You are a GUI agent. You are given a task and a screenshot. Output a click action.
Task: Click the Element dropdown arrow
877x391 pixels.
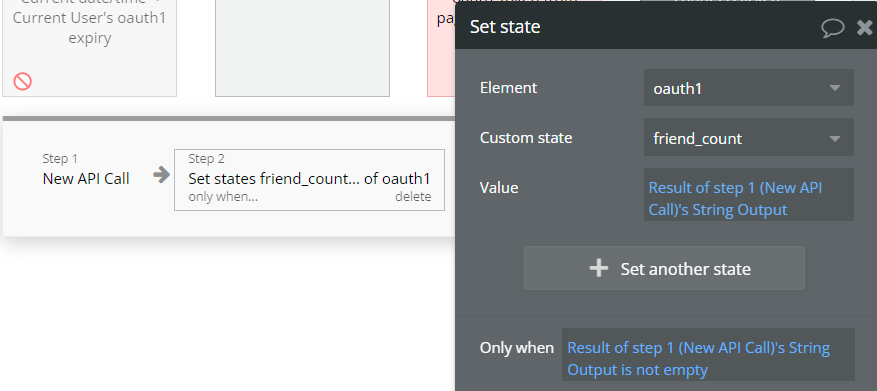click(x=834, y=88)
